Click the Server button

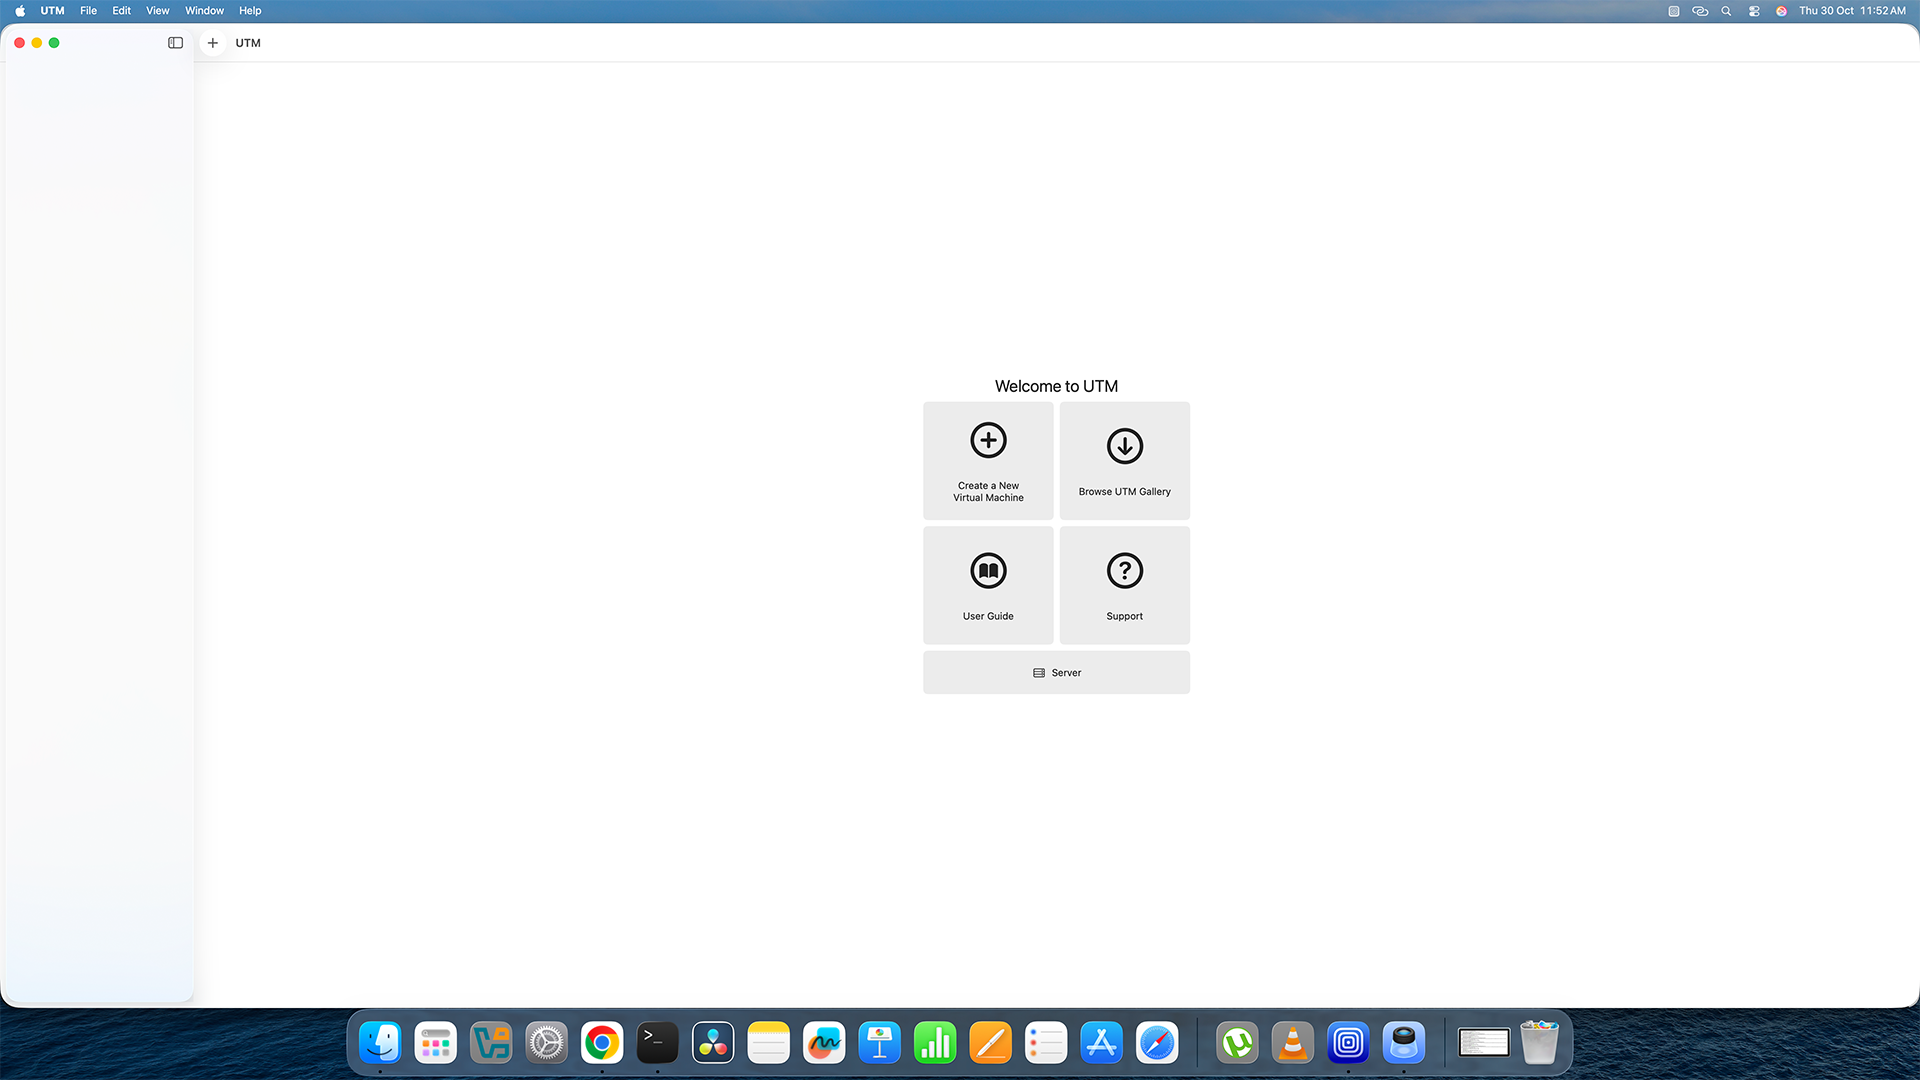pyautogui.click(x=1056, y=672)
